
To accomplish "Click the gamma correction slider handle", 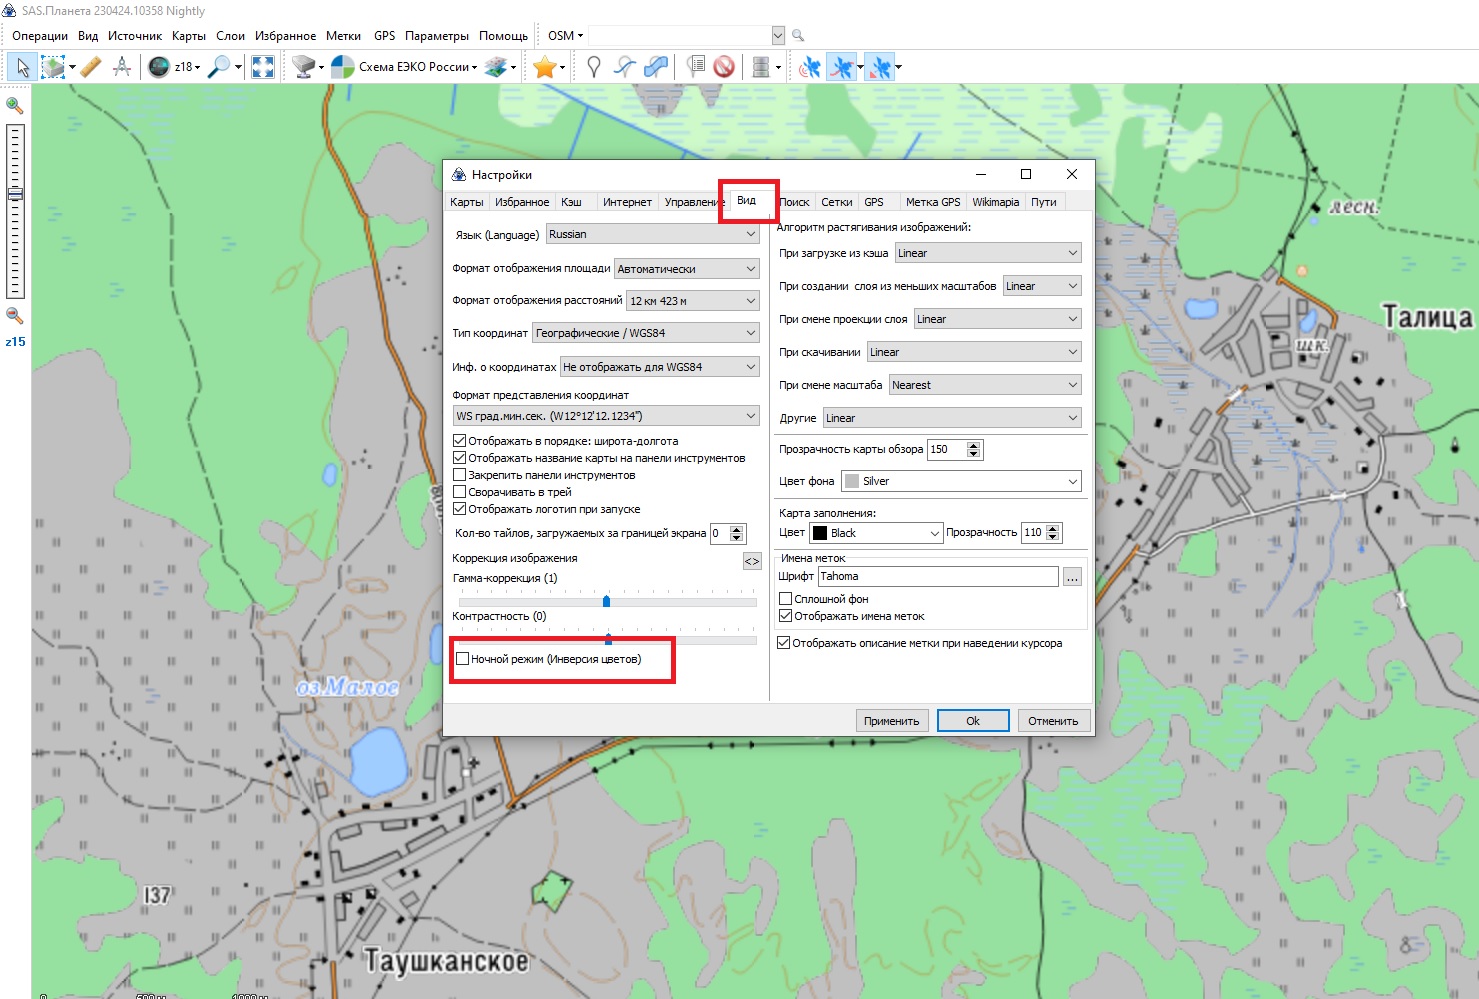I will [x=606, y=601].
